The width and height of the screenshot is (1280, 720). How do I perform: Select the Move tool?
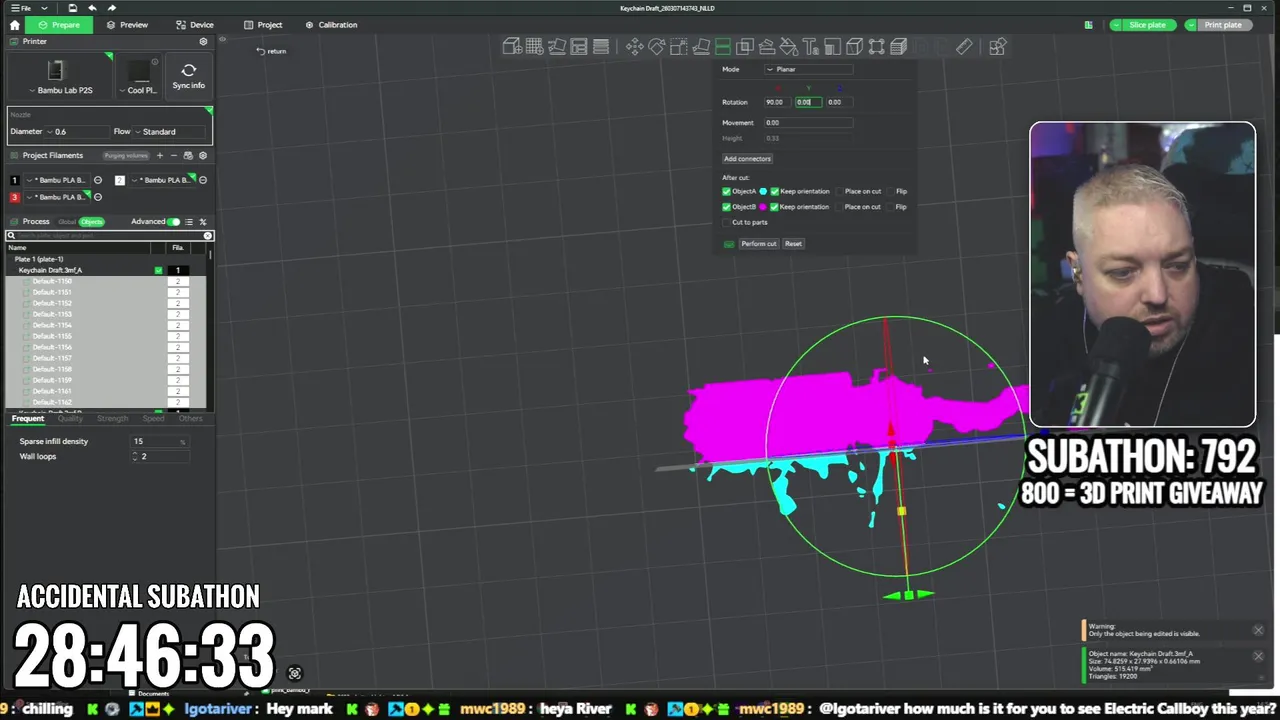(x=634, y=47)
